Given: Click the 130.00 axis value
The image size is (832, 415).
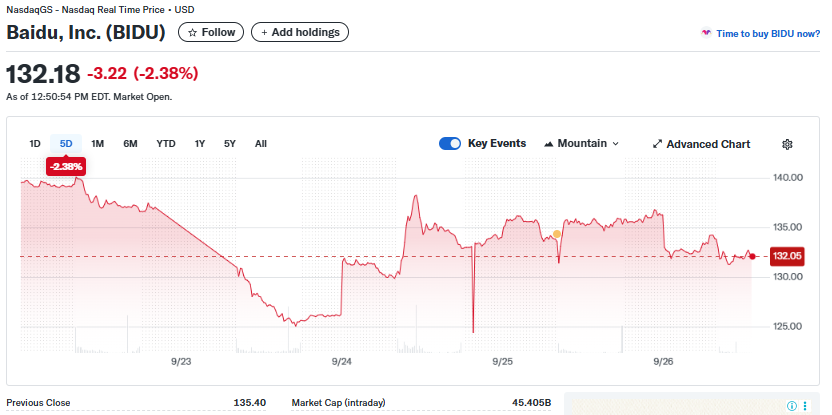Looking at the screenshot, I should point(788,276).
